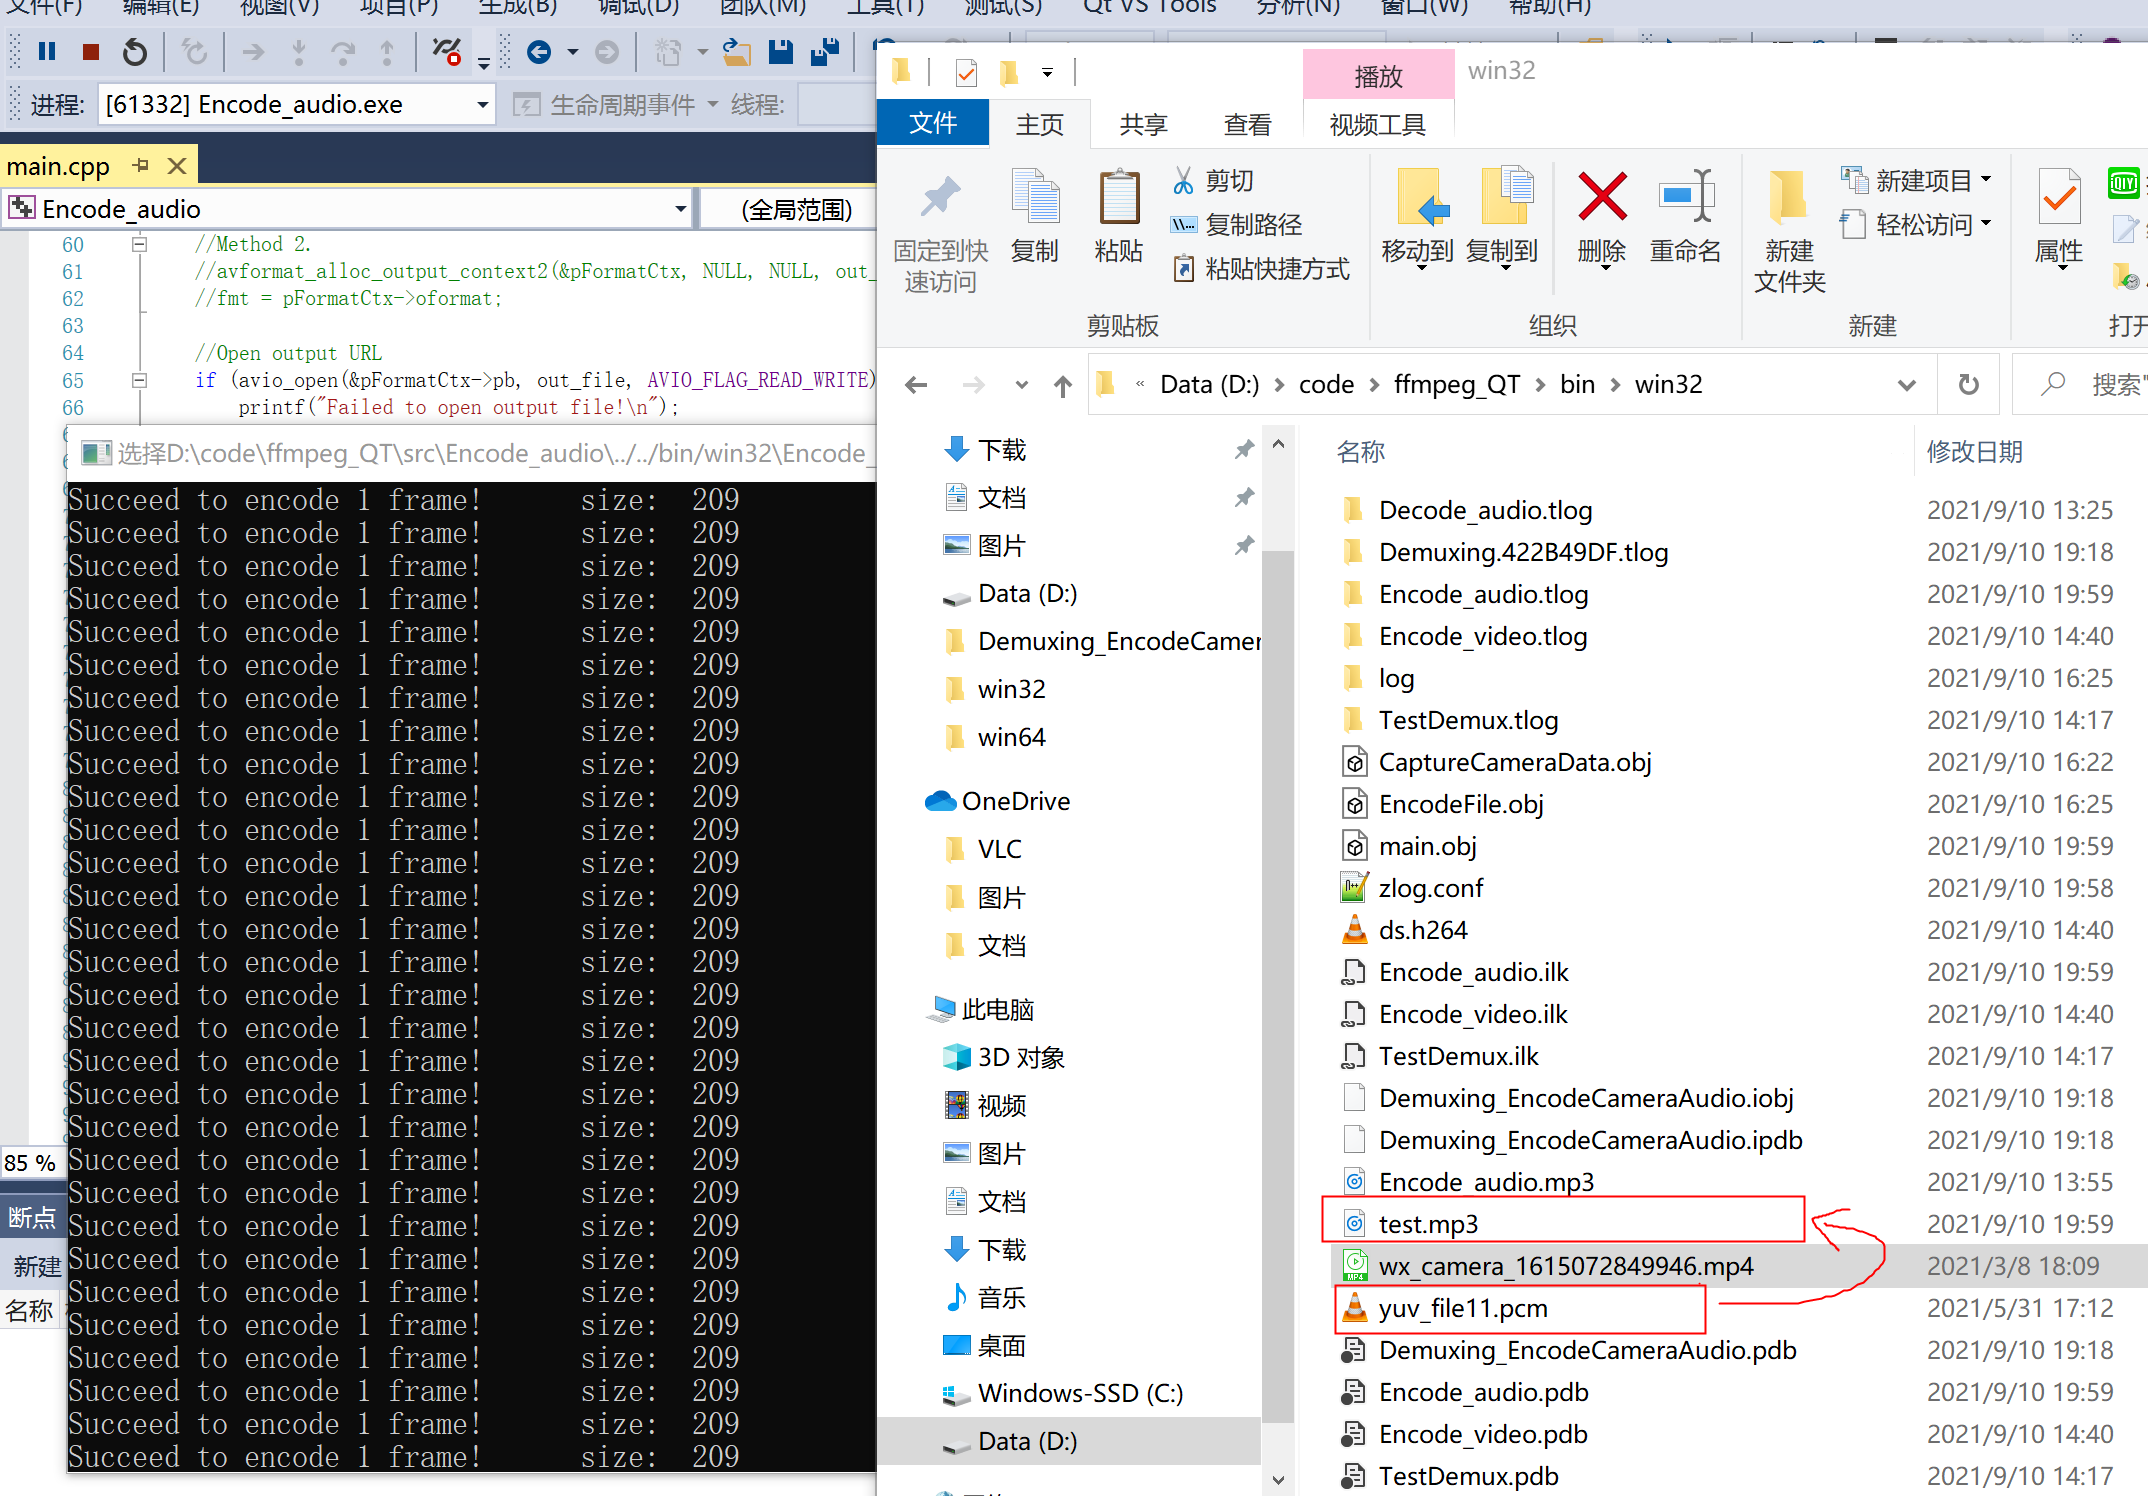The width and height of the screenshot is (2148, 1496).
Task: Click navigation pane scrollbar down arrow
Action: coord(1278,1478)
